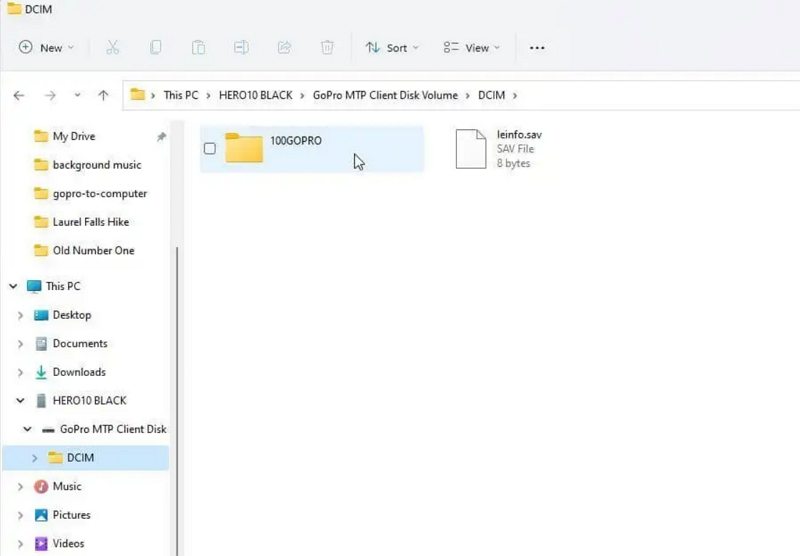Click chevron after This PC breadcrumb
The image size is (800, 556).
click(208, 96)
